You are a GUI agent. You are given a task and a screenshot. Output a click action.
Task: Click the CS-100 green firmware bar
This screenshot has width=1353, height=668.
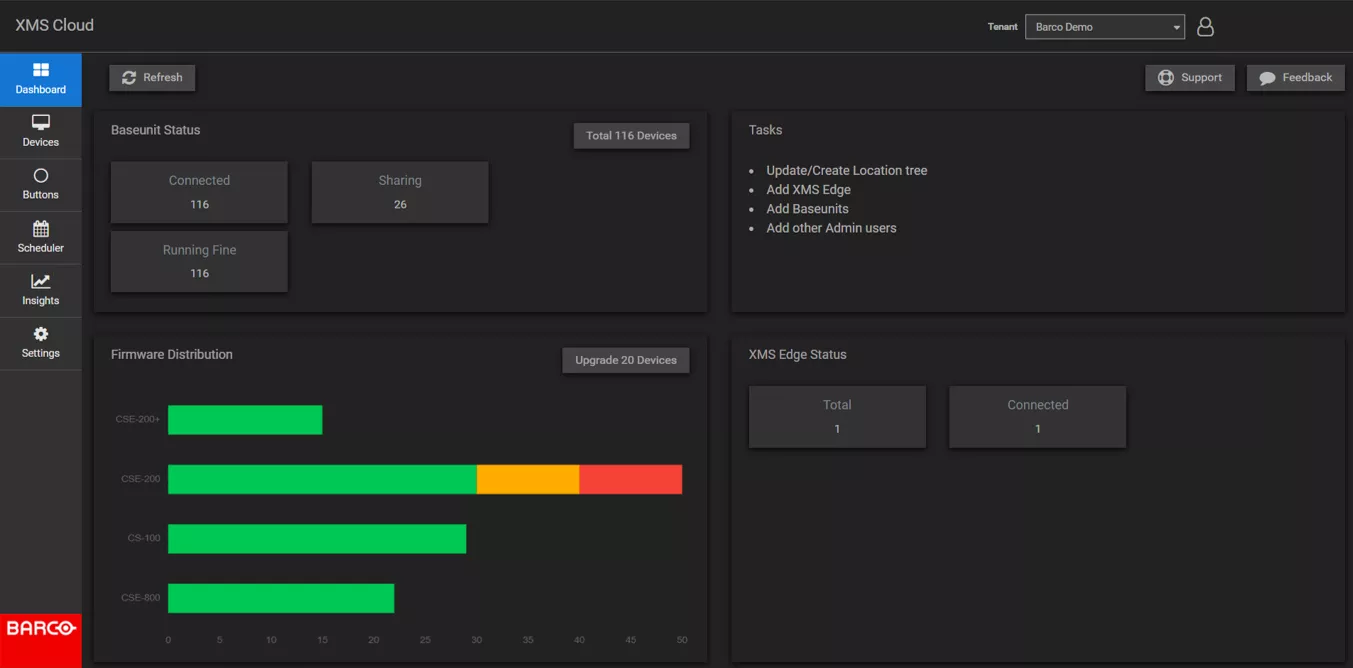(317, 539)
